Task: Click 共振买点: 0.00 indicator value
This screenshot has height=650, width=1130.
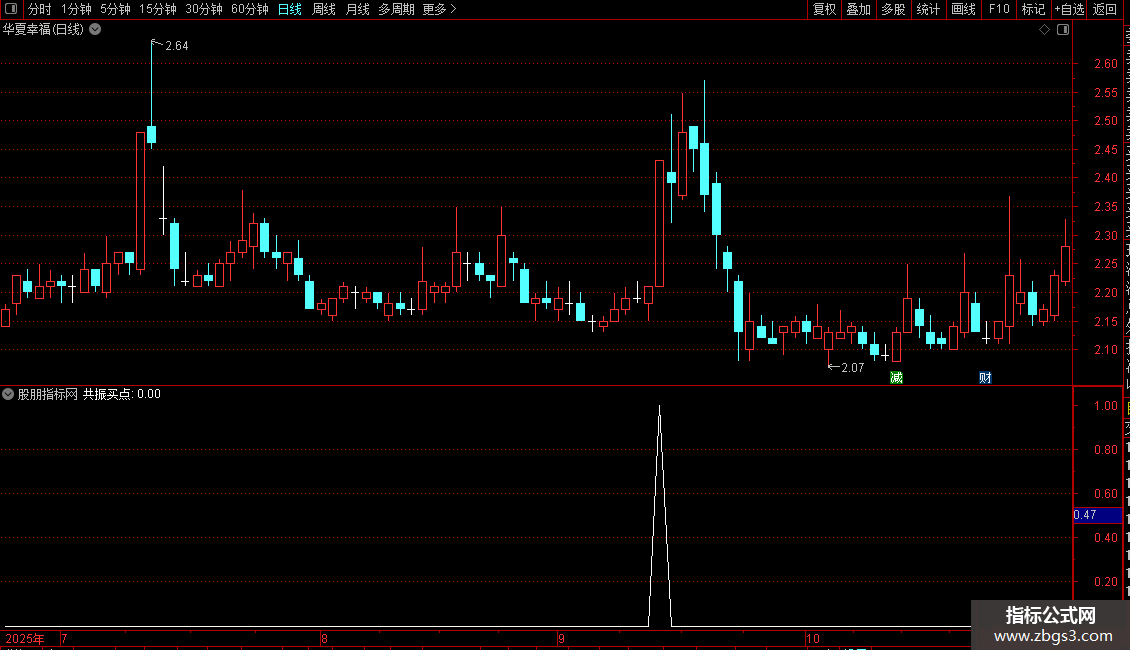Action: 122,394
